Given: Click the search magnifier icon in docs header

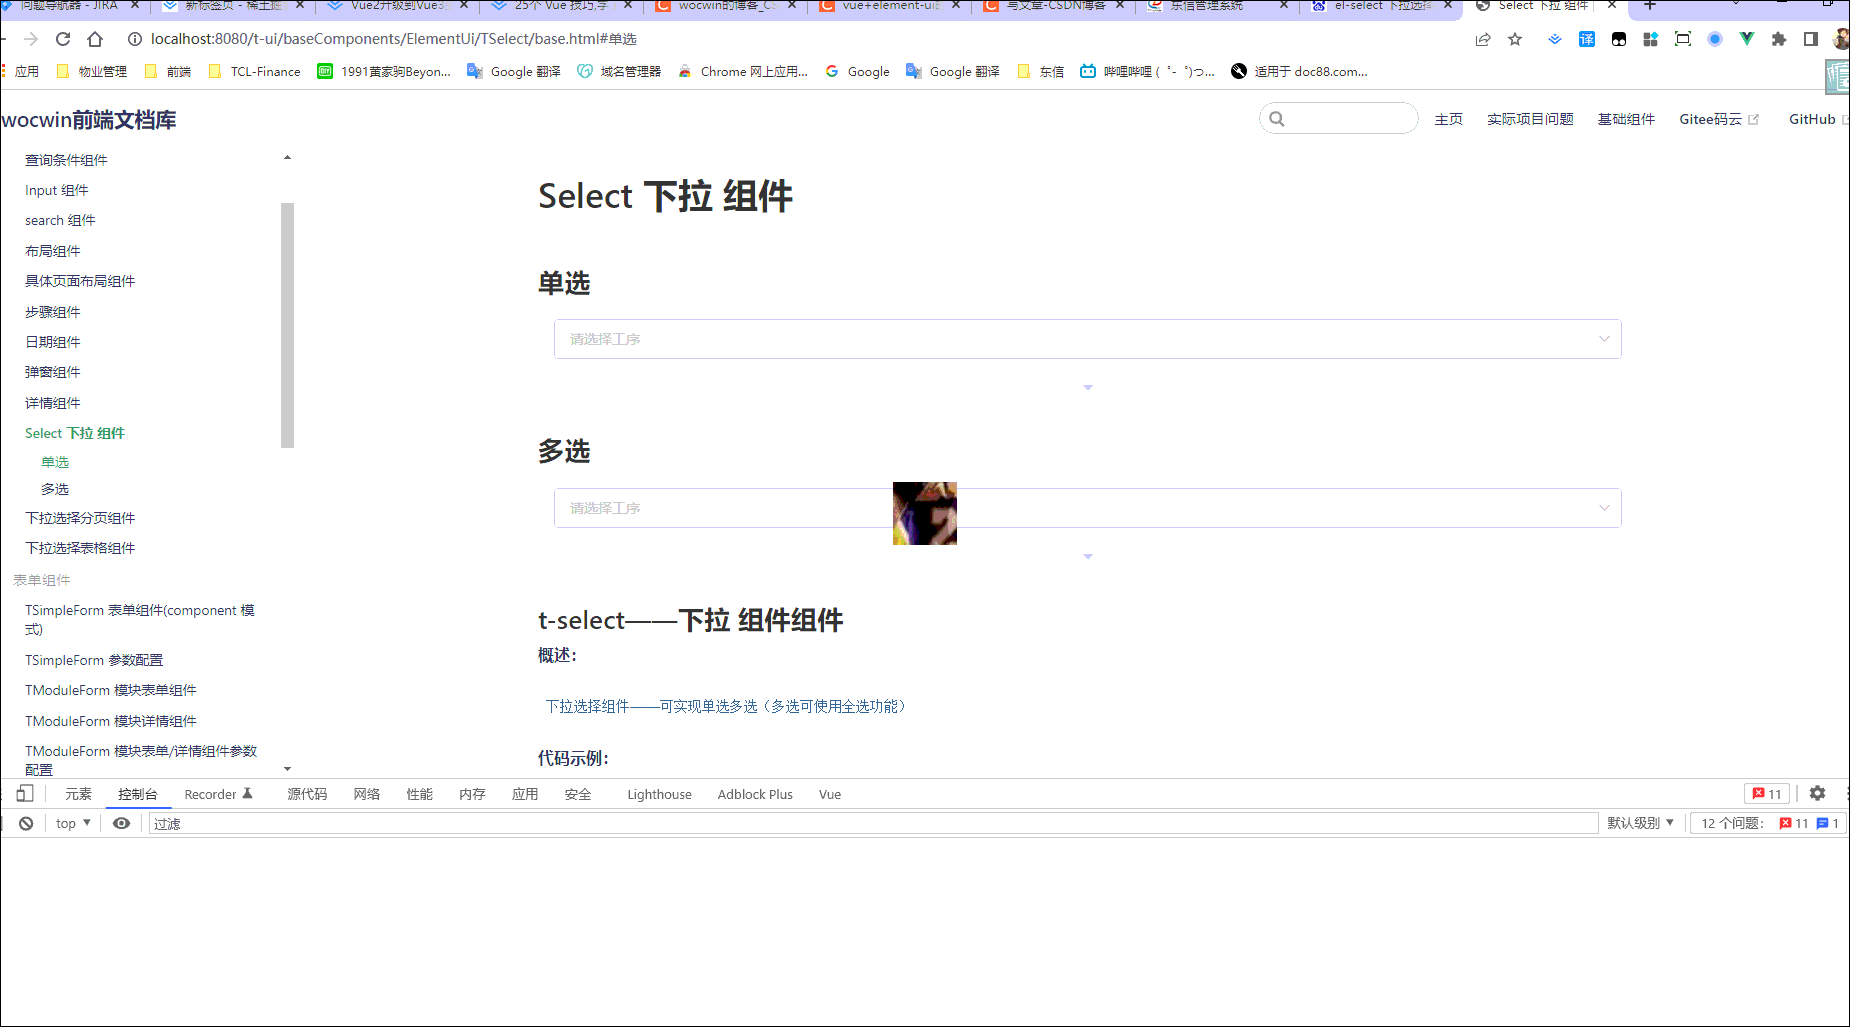Looking at the screenshot, I should [1277, 119].
